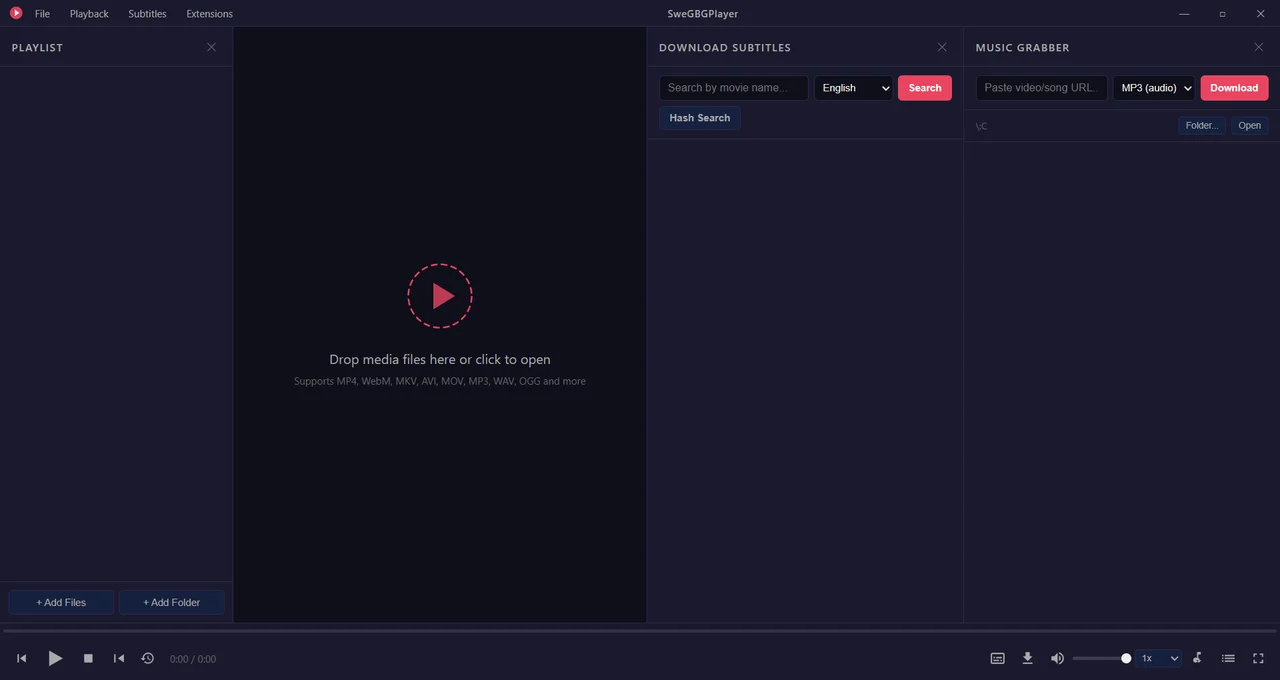Click the volume slider
This screenshot has height=680, width=1280.
(1101, 658)
